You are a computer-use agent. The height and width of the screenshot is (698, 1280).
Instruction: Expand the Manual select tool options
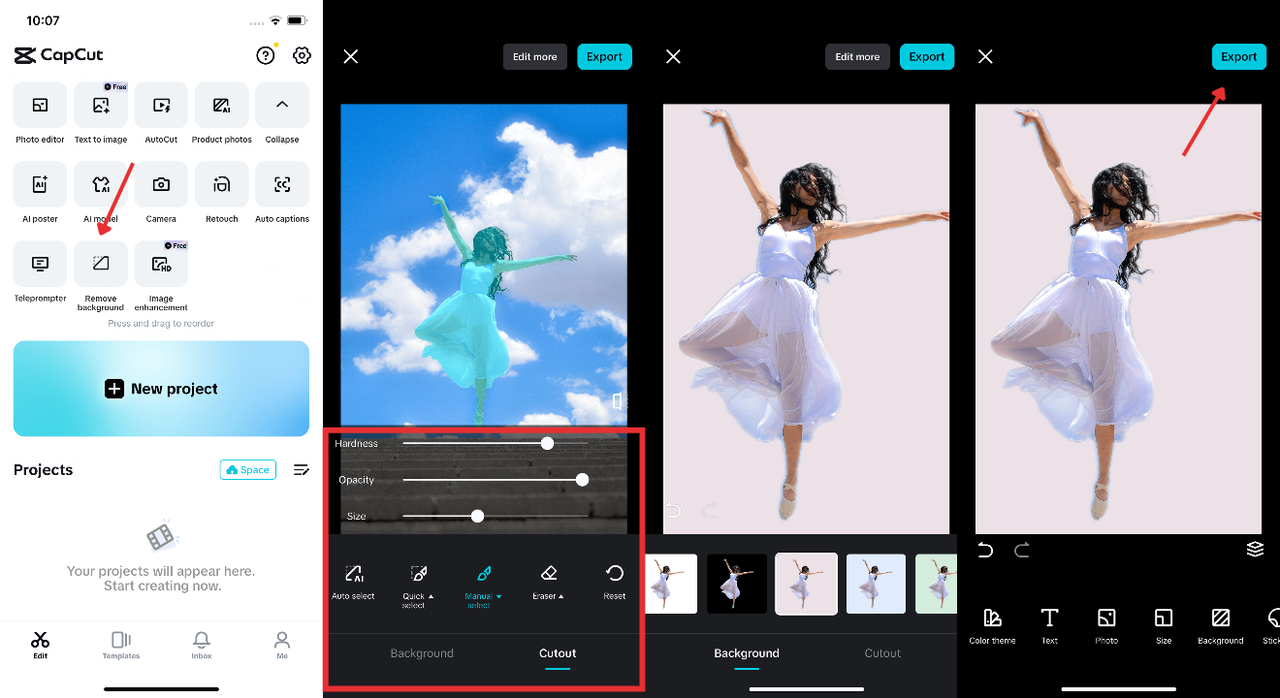click(x=484, y=585)
